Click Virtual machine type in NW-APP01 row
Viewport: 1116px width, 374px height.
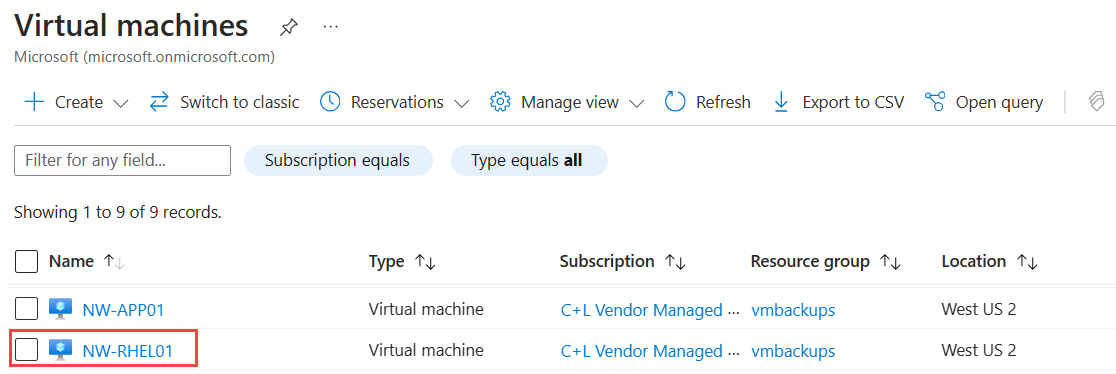click(426, 309)
